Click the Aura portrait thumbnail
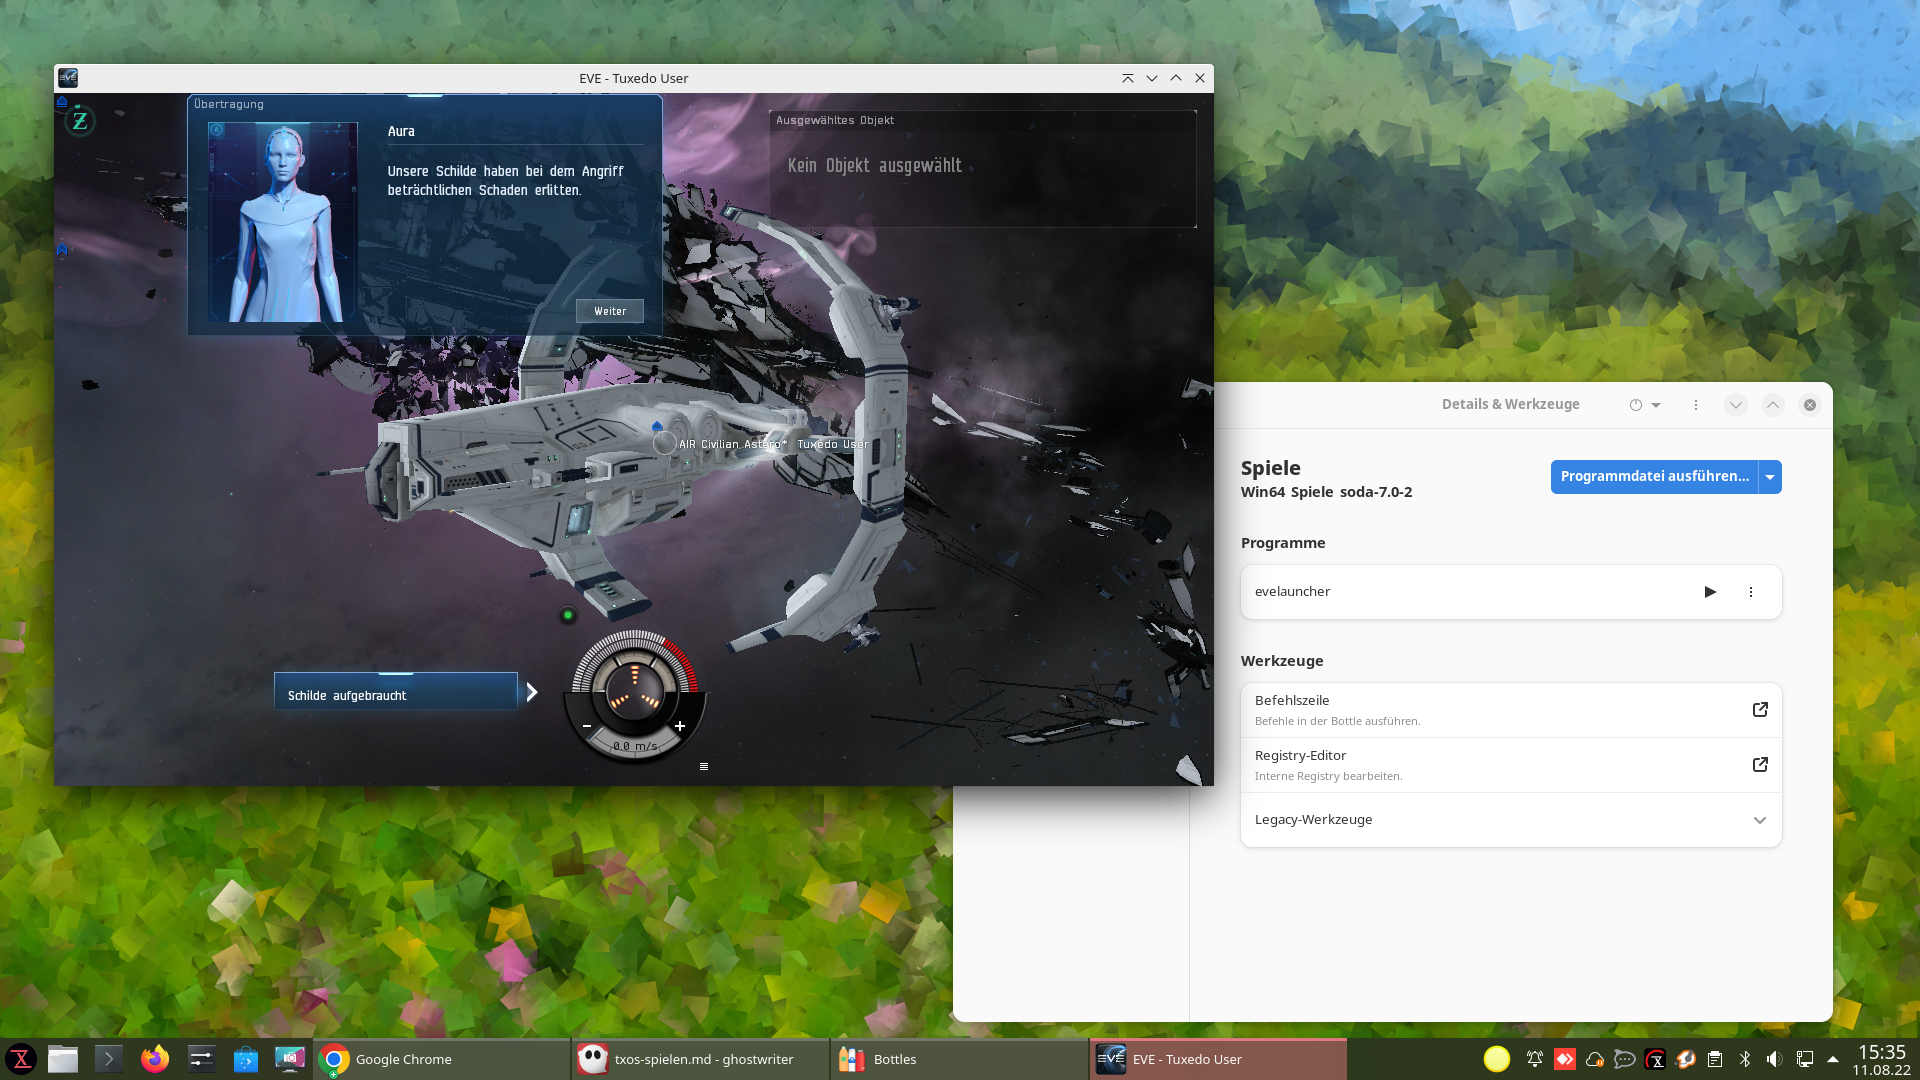1920x1080 pixels. (x=283, y=222)
